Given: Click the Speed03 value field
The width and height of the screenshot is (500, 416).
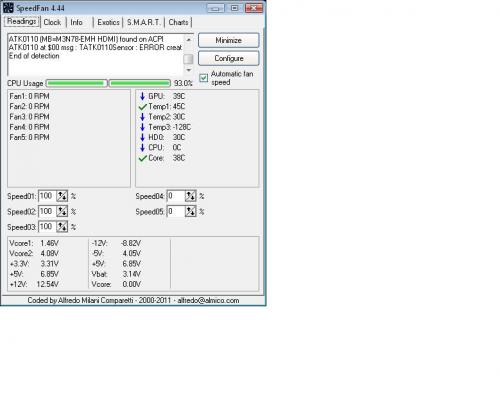Looking at the screenshot, I should point(47,227).
